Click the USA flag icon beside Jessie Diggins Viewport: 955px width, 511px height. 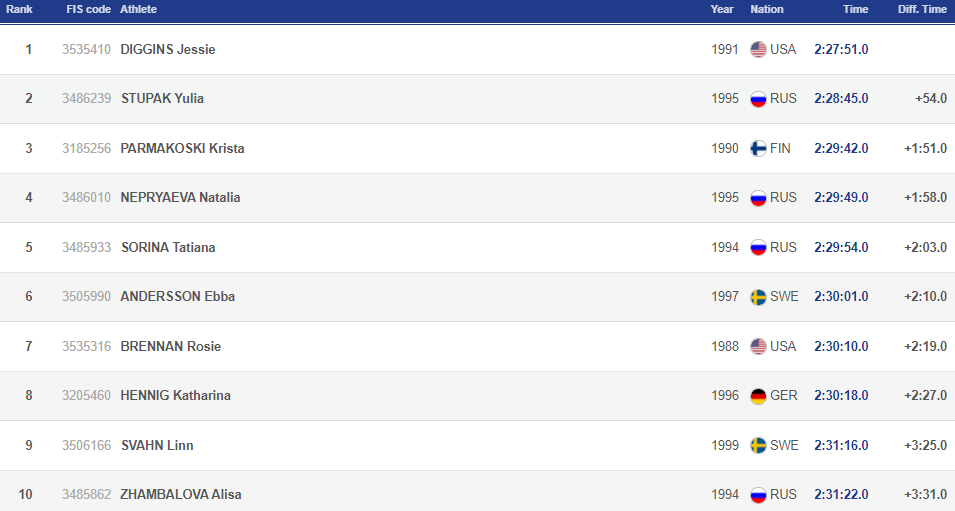758,49
